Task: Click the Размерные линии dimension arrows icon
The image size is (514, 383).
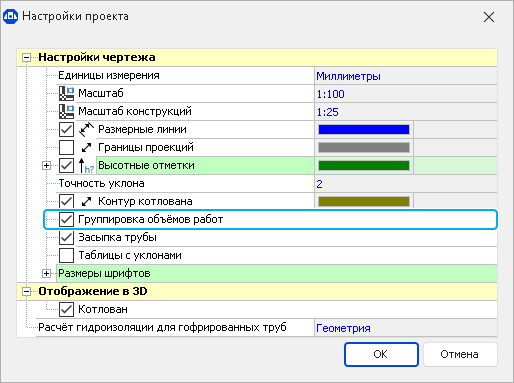Action: coord(86,129)
